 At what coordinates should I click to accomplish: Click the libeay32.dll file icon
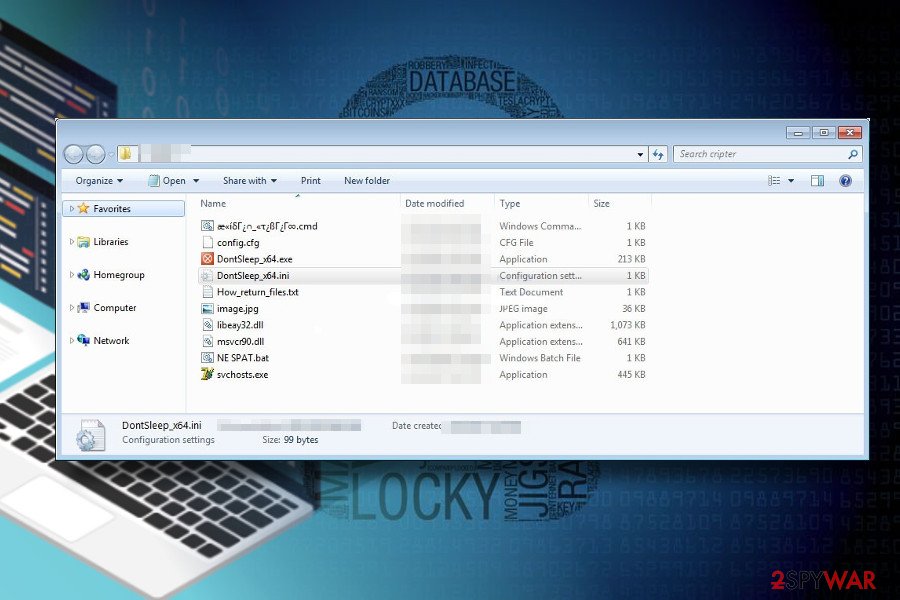207,325
